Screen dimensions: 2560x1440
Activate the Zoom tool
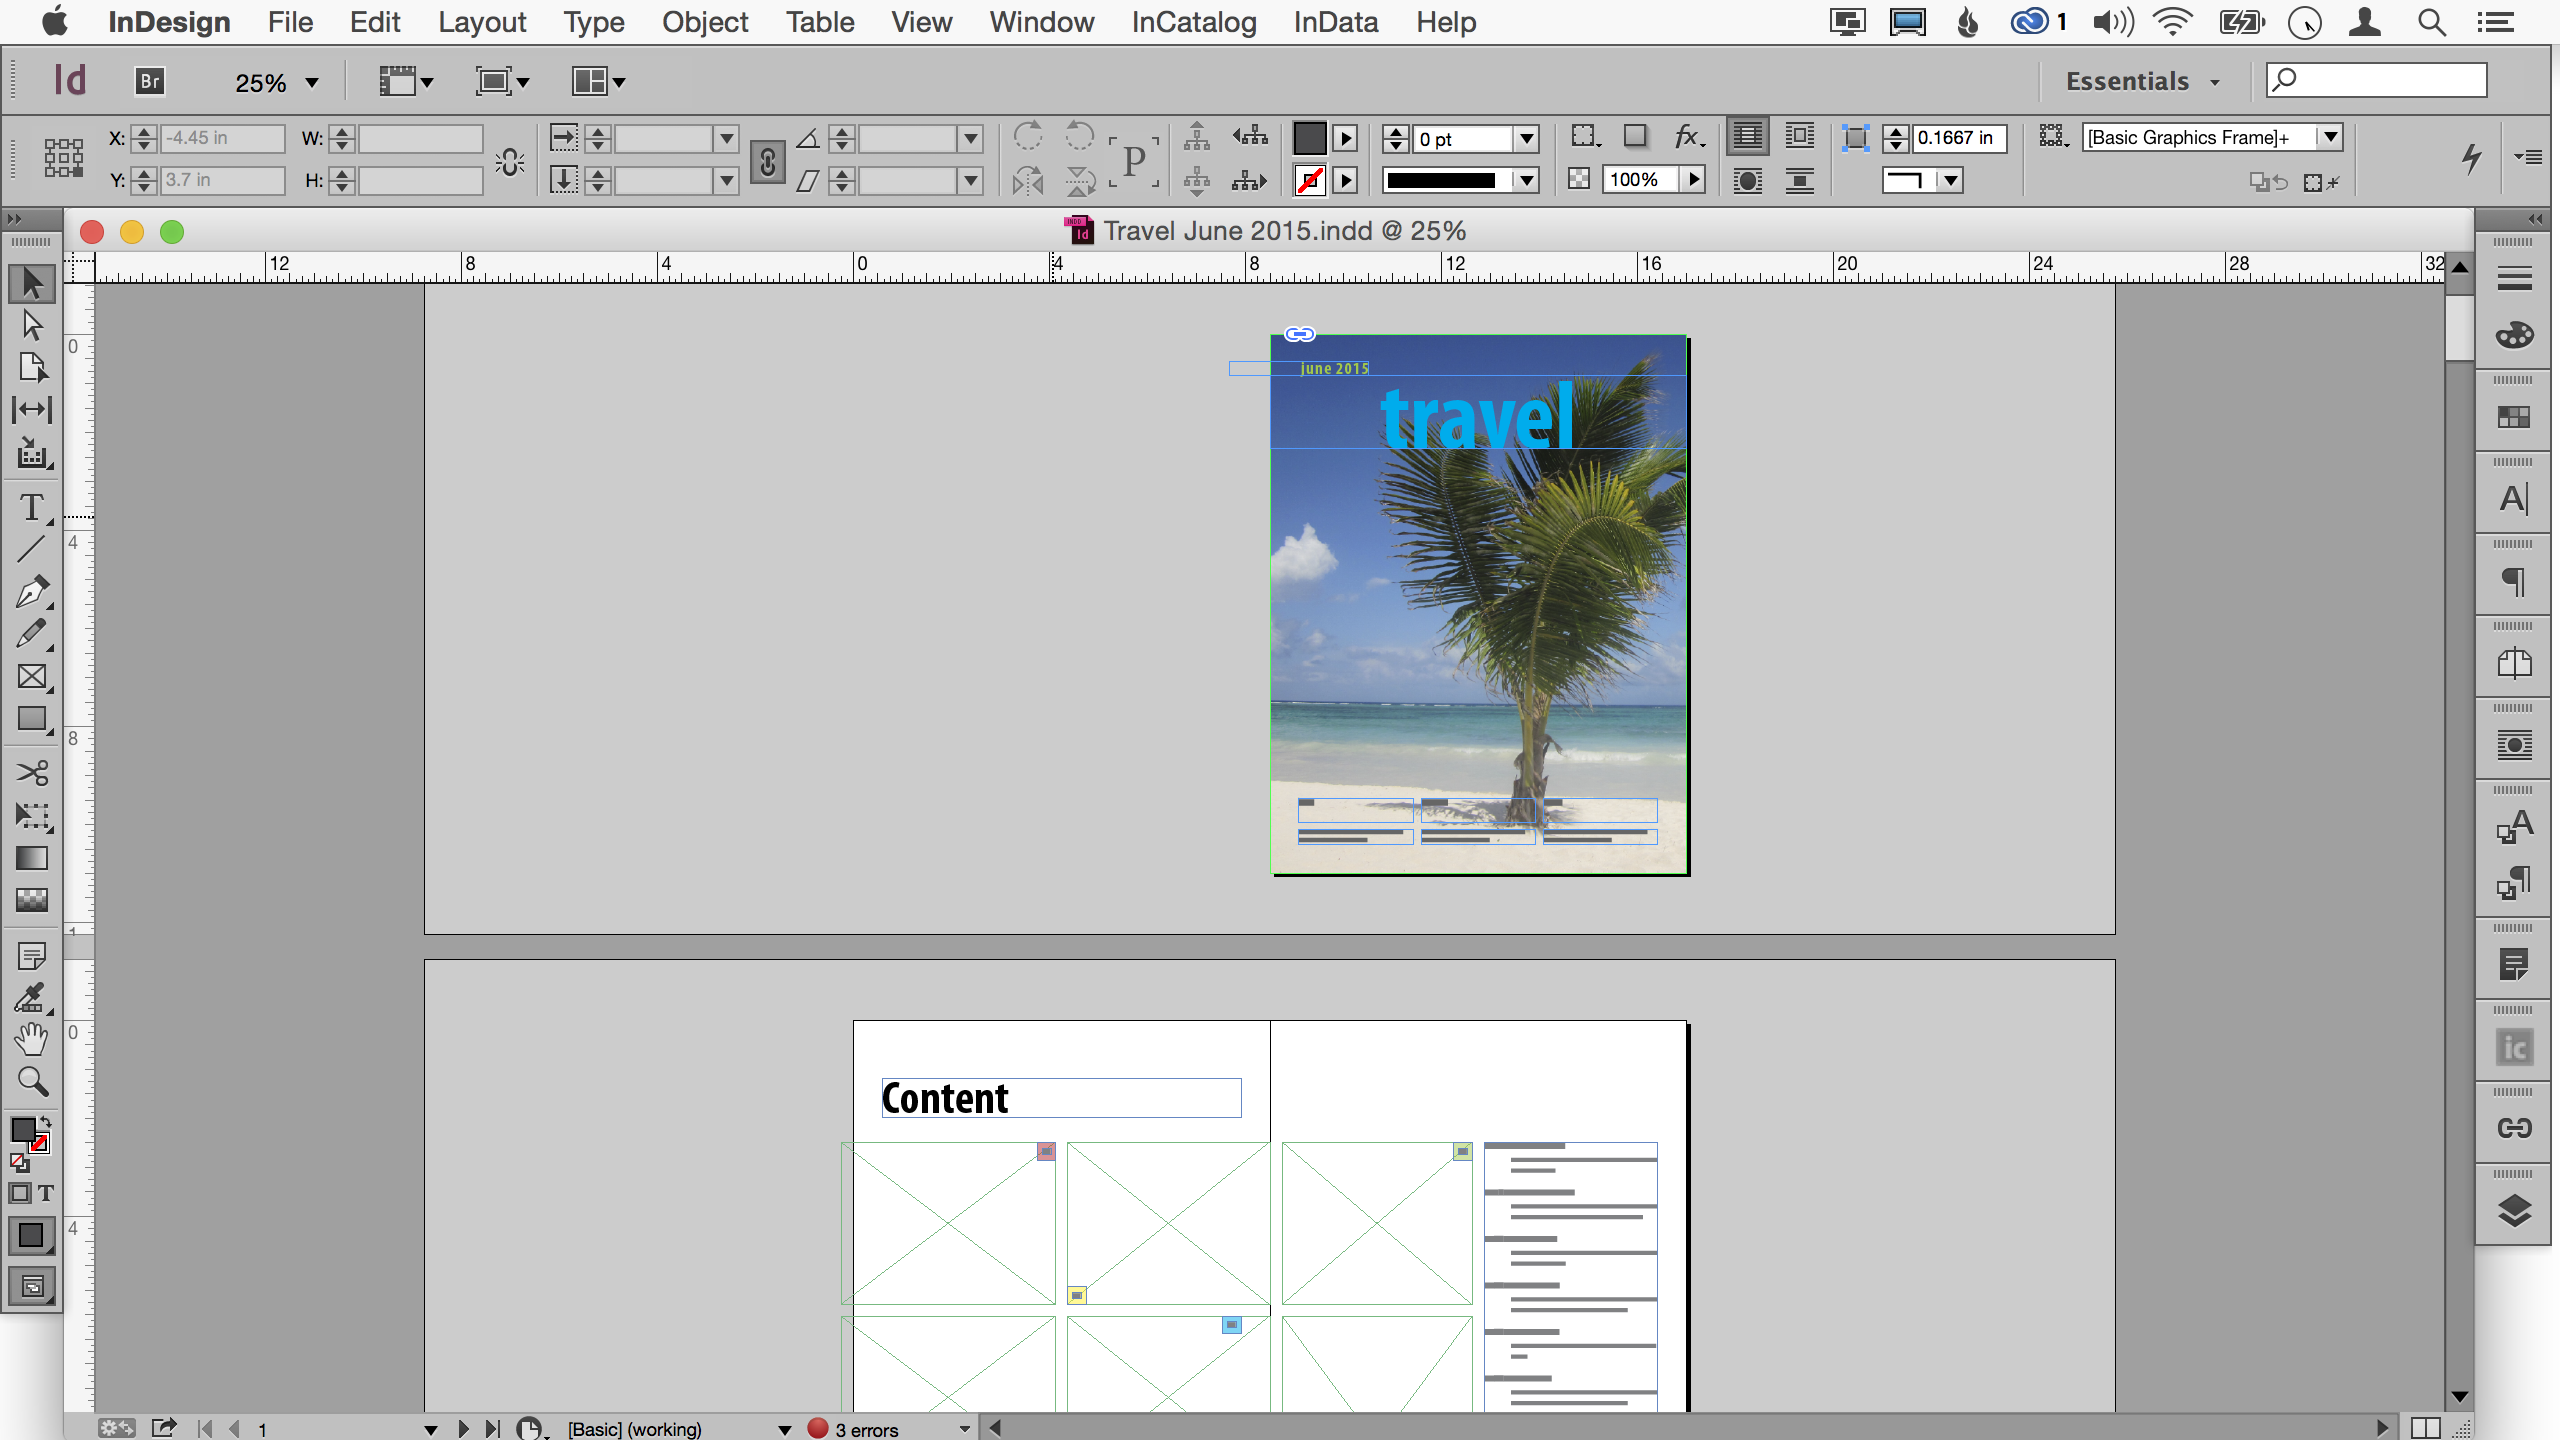pos(31,1081)
